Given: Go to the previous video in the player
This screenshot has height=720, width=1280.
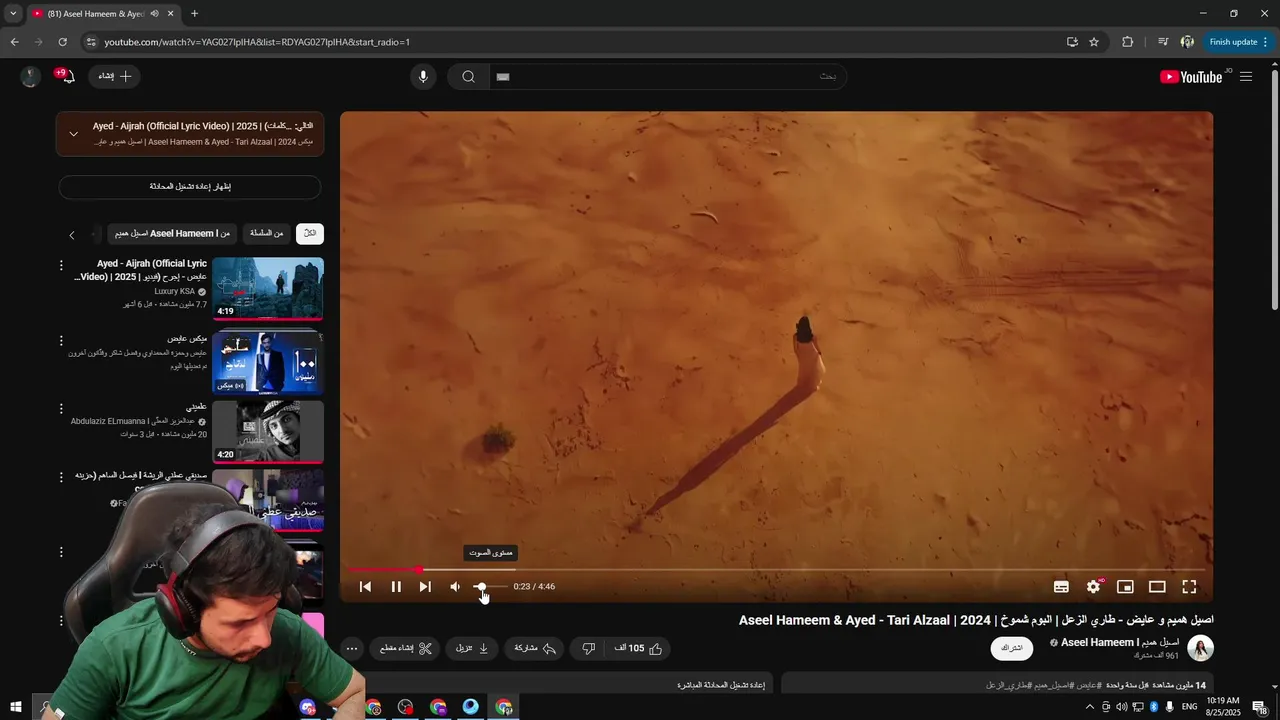Looking at the screenshot, I should coord(365,587).
